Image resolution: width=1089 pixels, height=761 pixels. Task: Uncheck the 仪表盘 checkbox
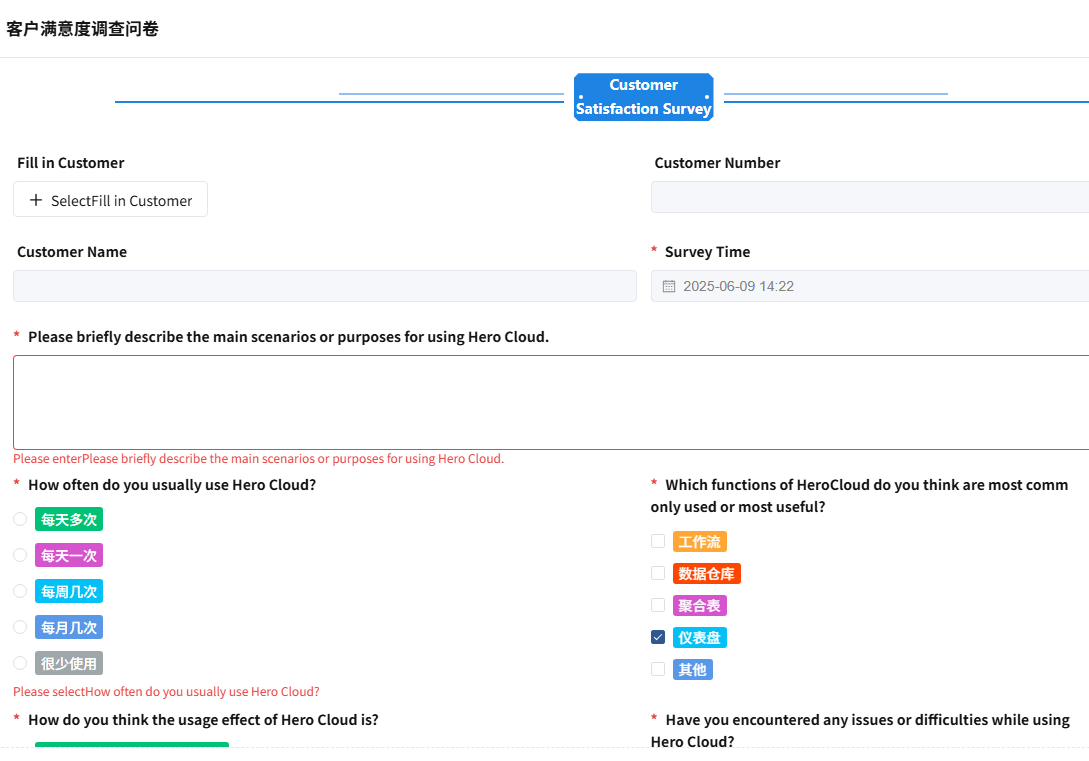coord(658,637)
